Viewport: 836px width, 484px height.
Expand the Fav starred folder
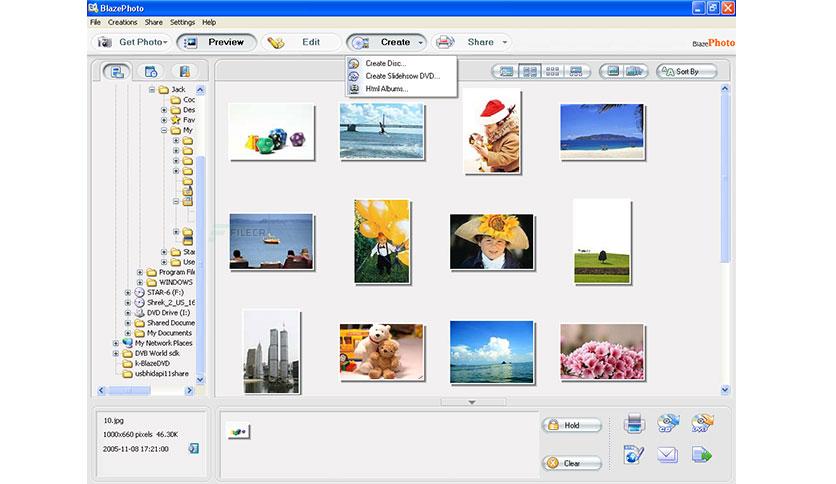(x=164, y=120)
